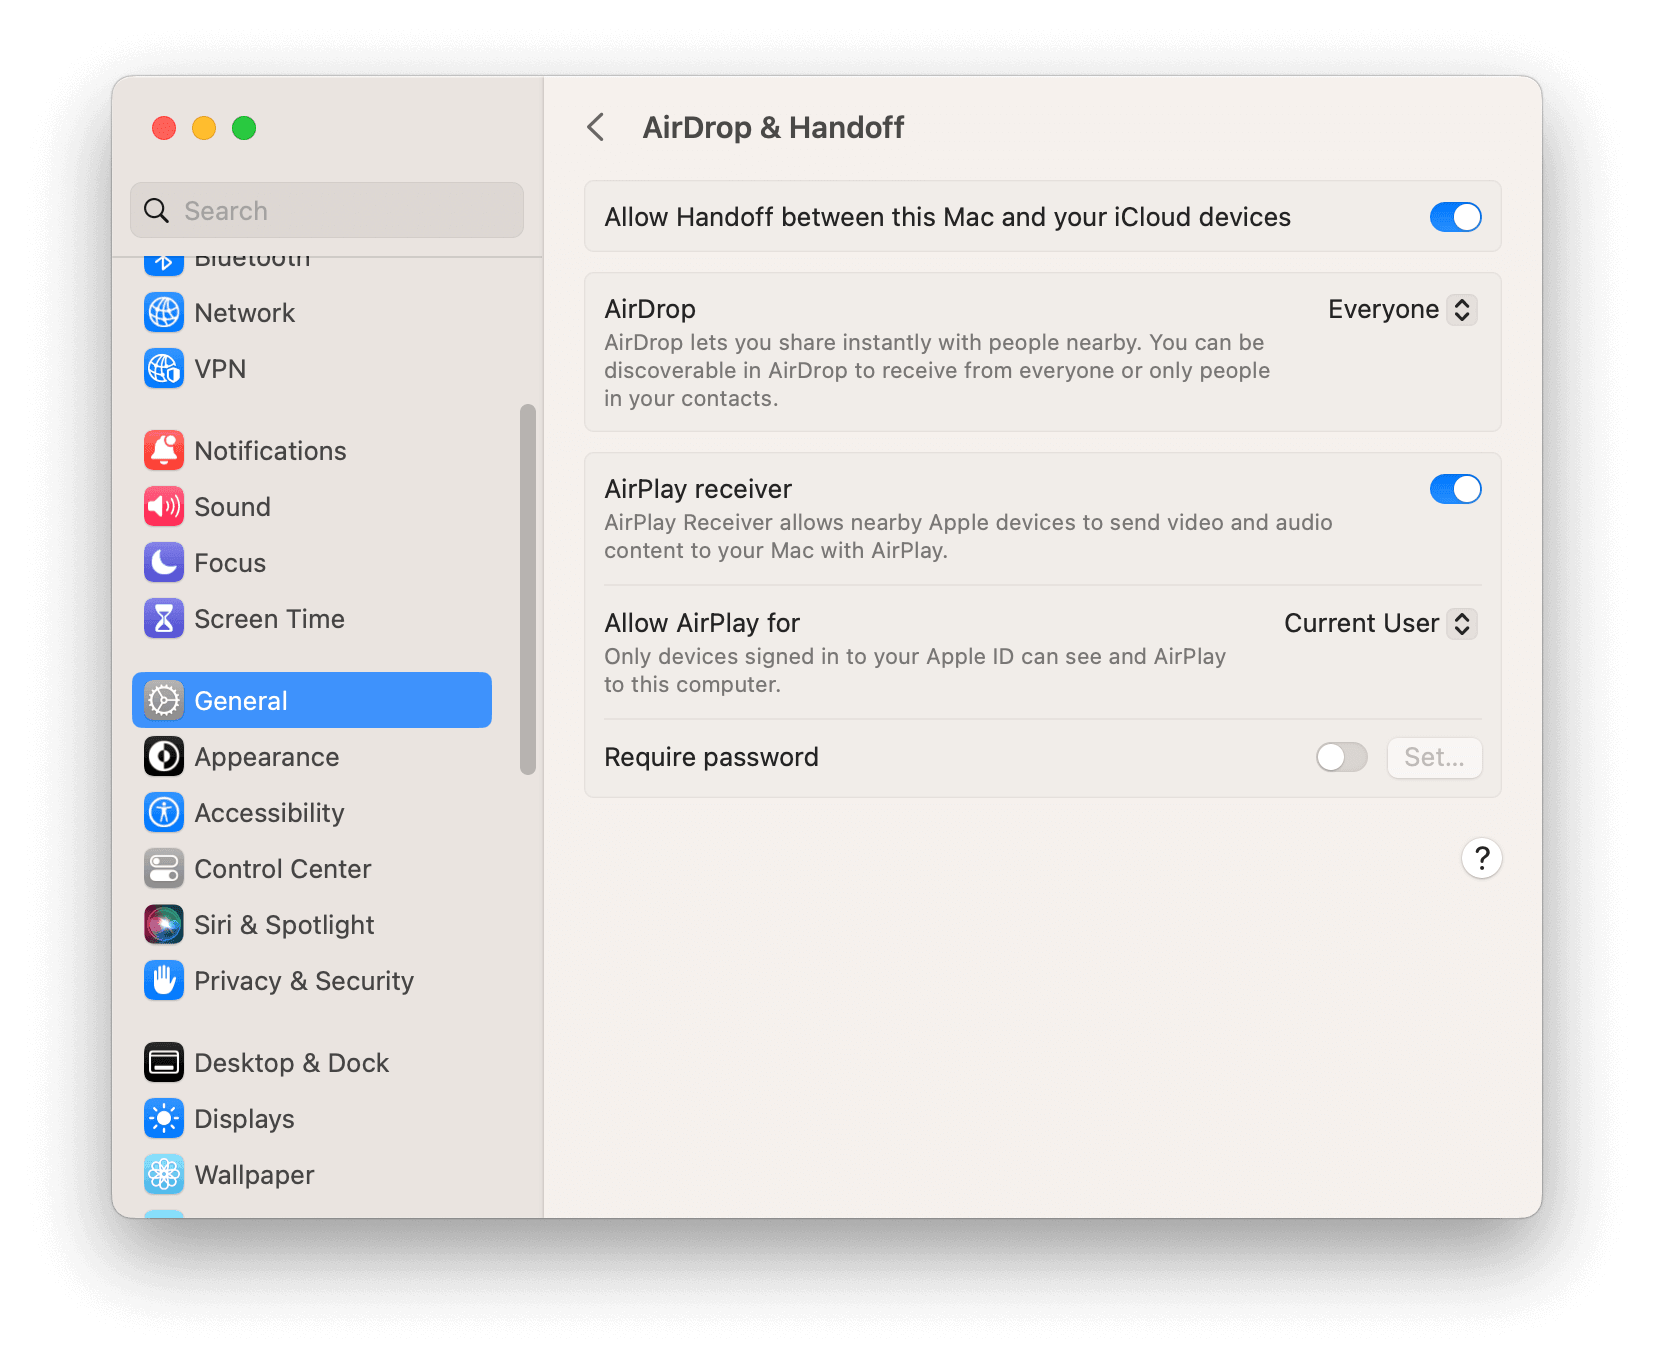This screenshot has width=1654, height=1366.
Task: Select the Focus moon icon
Action: [164, 563]
